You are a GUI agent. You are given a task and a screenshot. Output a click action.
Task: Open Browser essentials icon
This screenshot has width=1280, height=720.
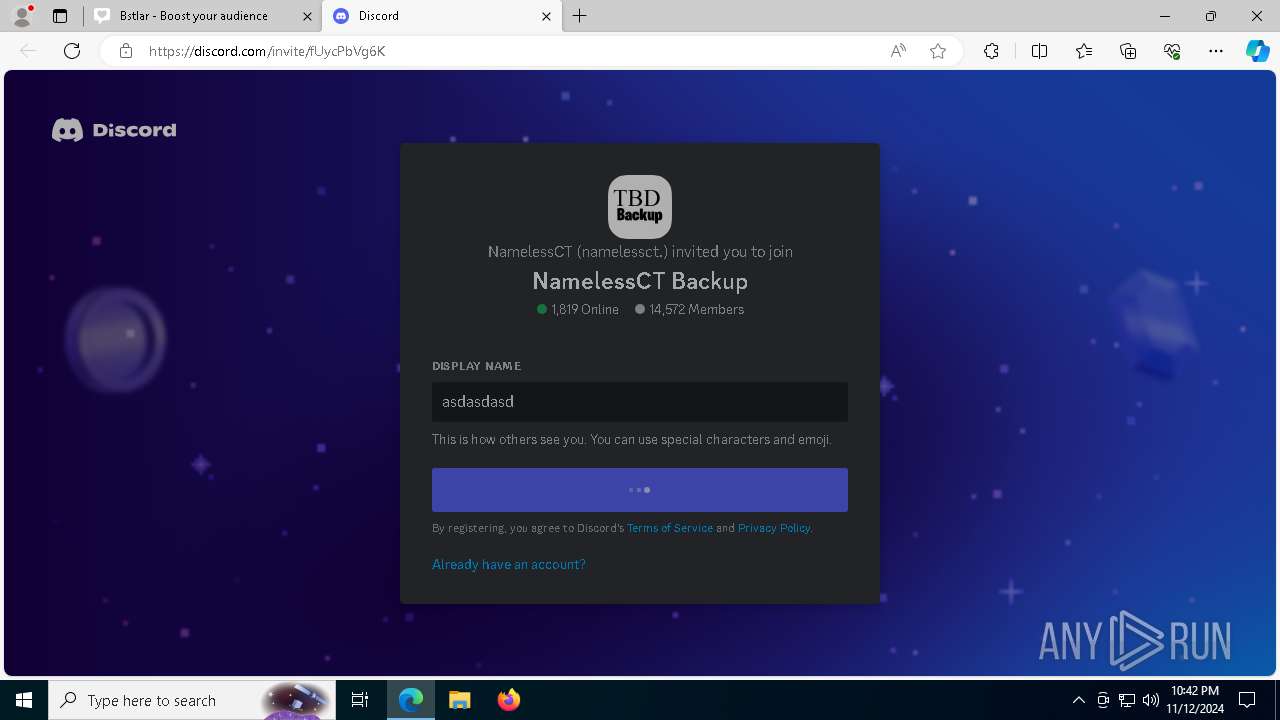[x=1172, y=51]
